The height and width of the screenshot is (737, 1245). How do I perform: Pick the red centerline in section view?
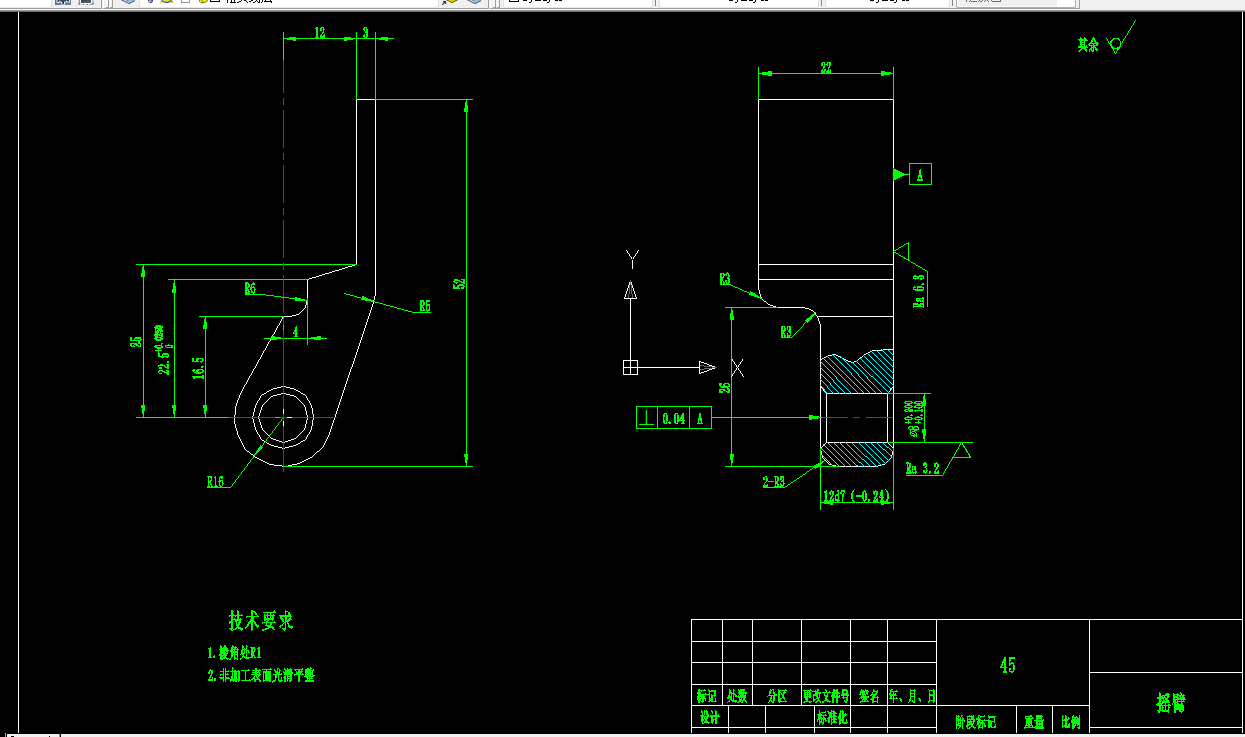pos(856,418)
